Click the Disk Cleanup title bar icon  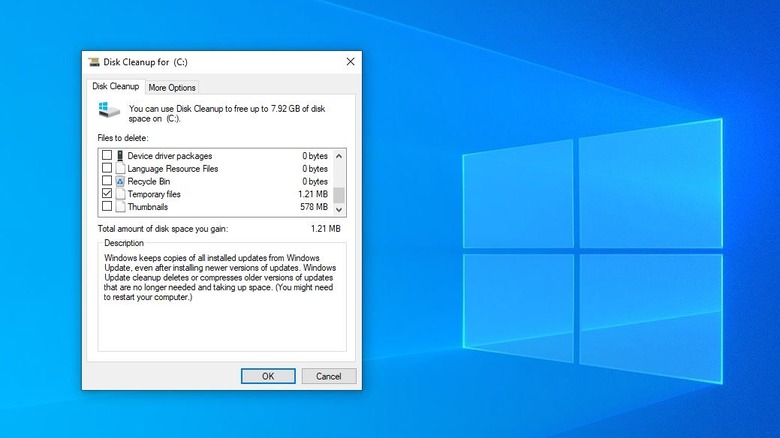tap(94, 62)
